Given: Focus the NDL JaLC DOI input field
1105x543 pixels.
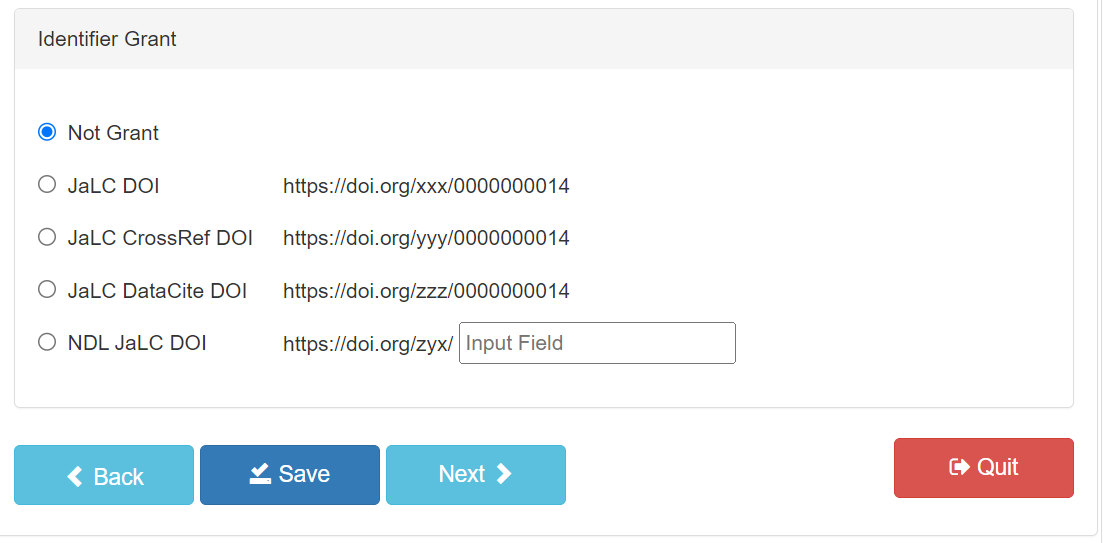Looking at the screenshot, I should coord(597,343).
